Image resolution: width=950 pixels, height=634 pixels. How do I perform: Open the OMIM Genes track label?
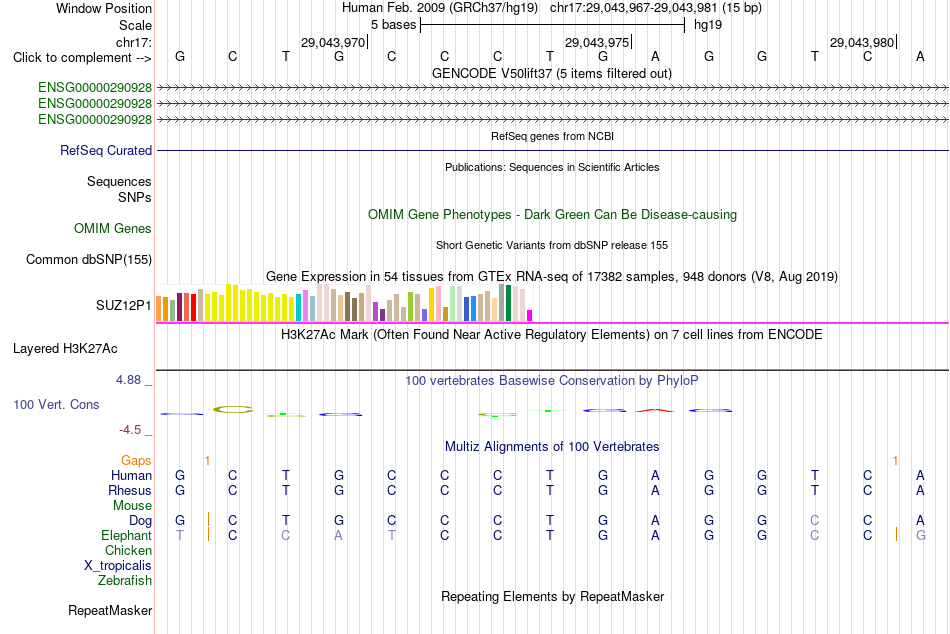(112, 229)
